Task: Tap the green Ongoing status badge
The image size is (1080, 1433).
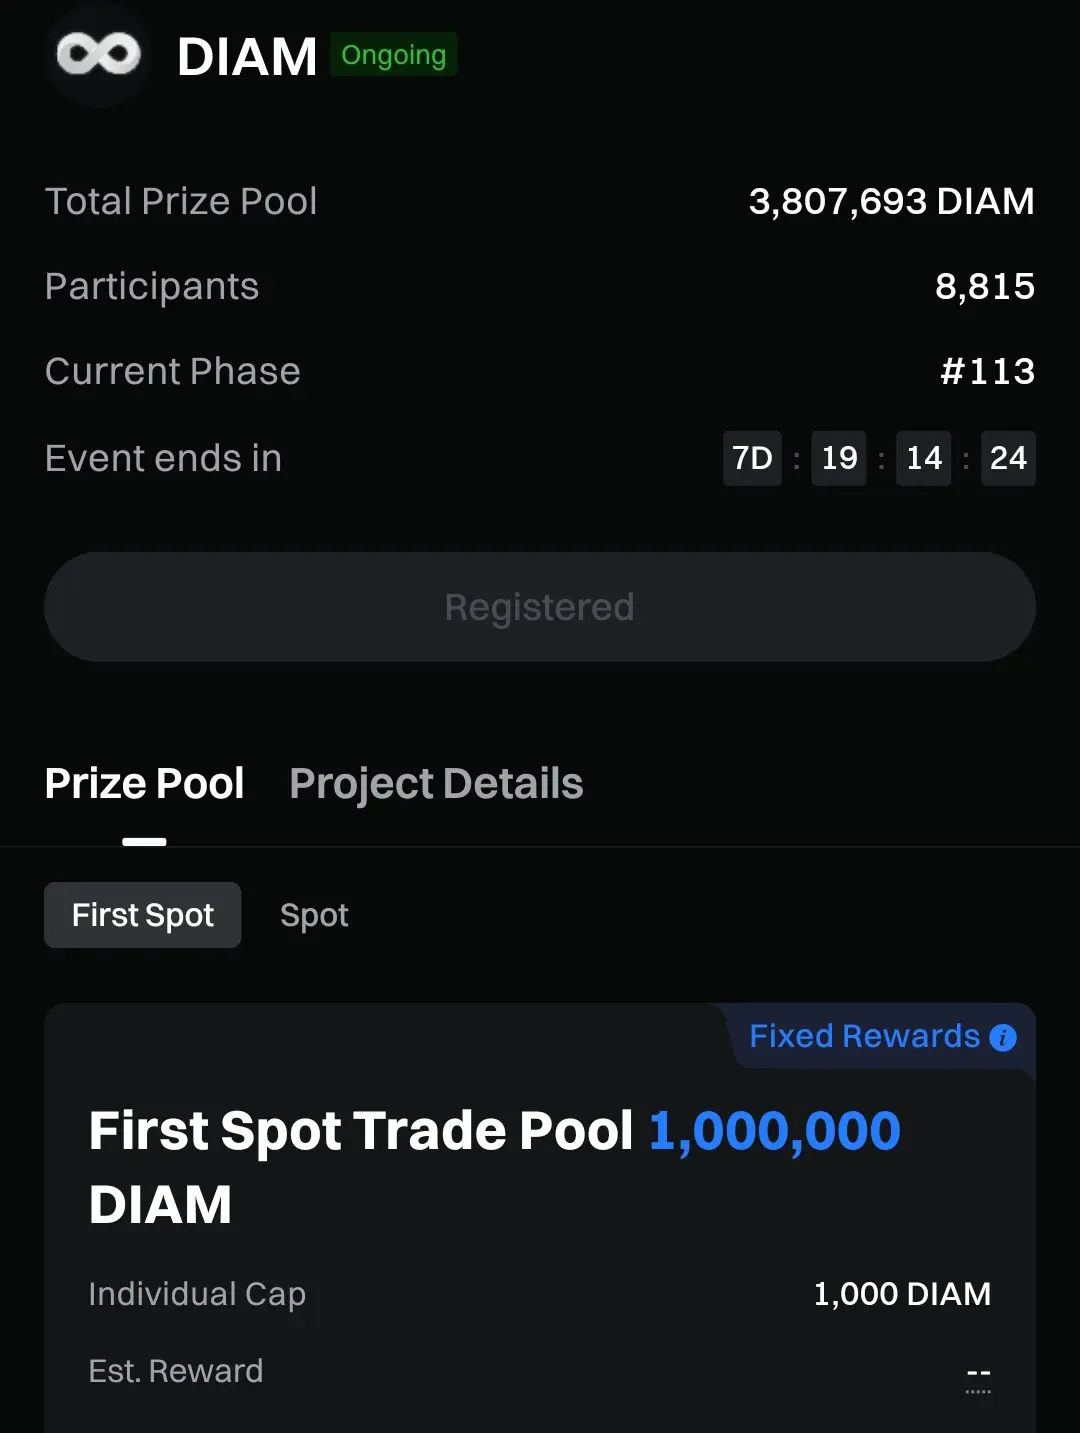Action: click(x=393, y=55)
